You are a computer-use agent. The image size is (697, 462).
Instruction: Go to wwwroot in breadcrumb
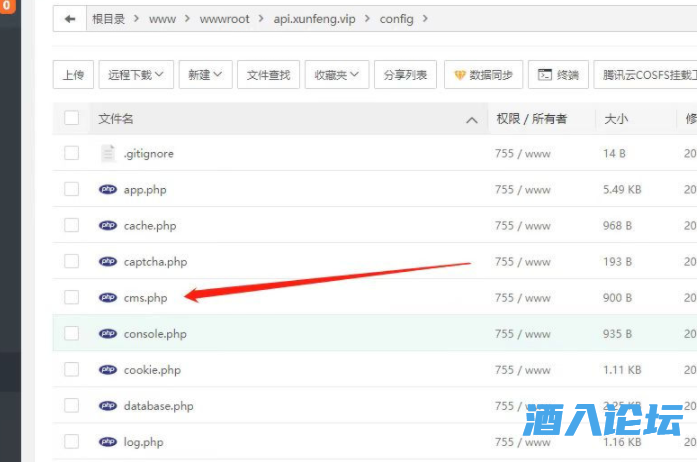tap(224, 19)
